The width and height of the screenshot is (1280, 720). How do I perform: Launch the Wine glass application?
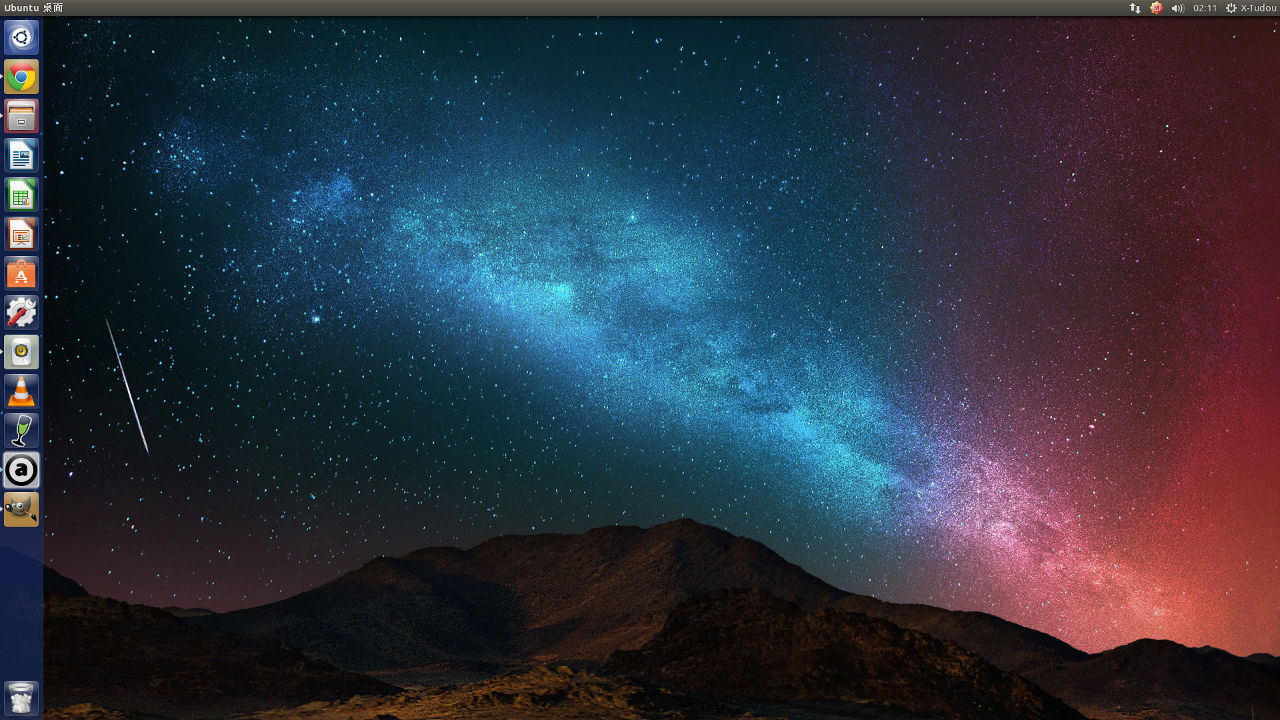(21, 431)
